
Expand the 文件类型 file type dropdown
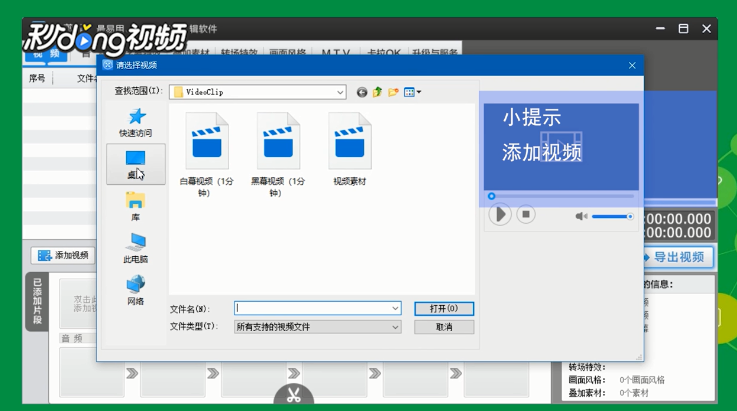[395, 327]
